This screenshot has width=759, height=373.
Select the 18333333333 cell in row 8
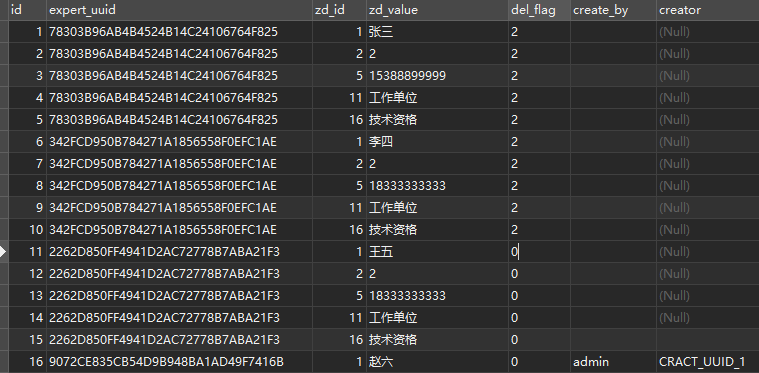click(x=437, y=186)
